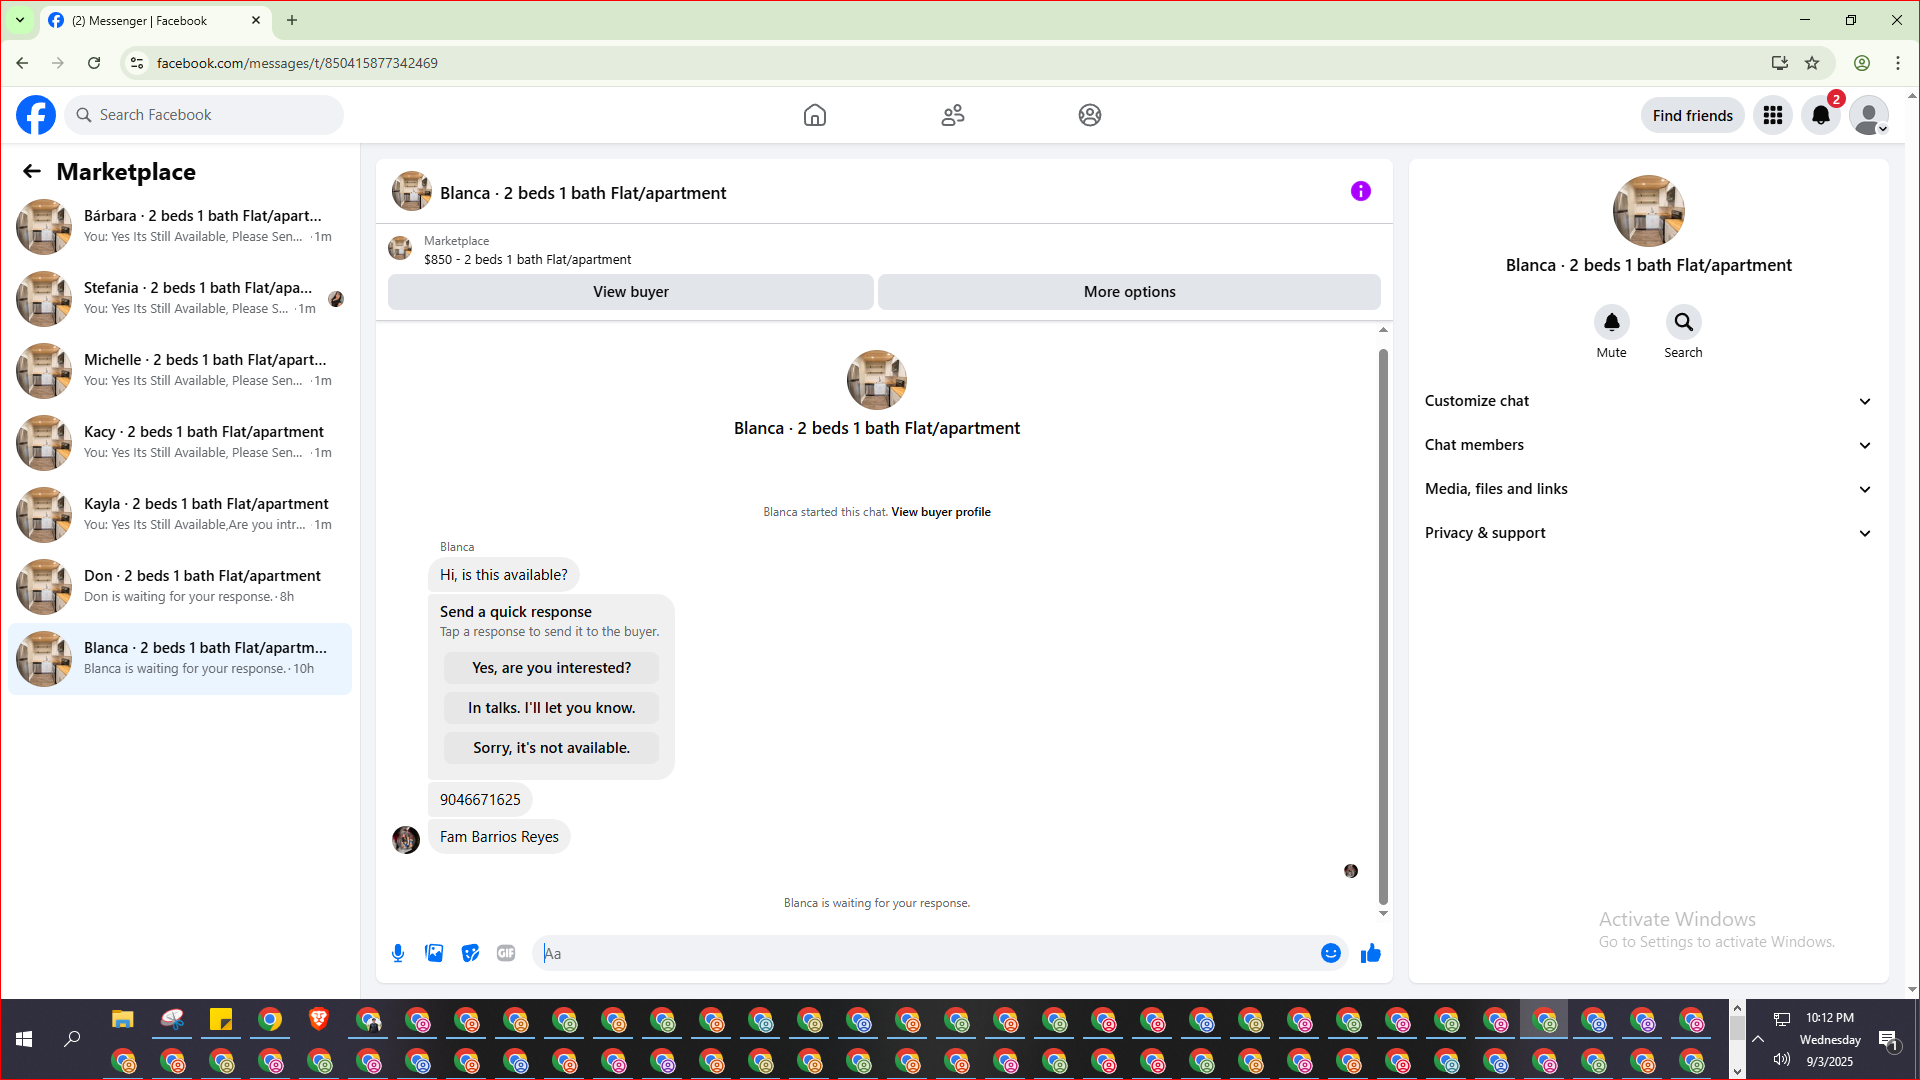Screen dimensions: 1920x1080
Task: Bookmark this page with the star icon
Action: click(1812, 63)
